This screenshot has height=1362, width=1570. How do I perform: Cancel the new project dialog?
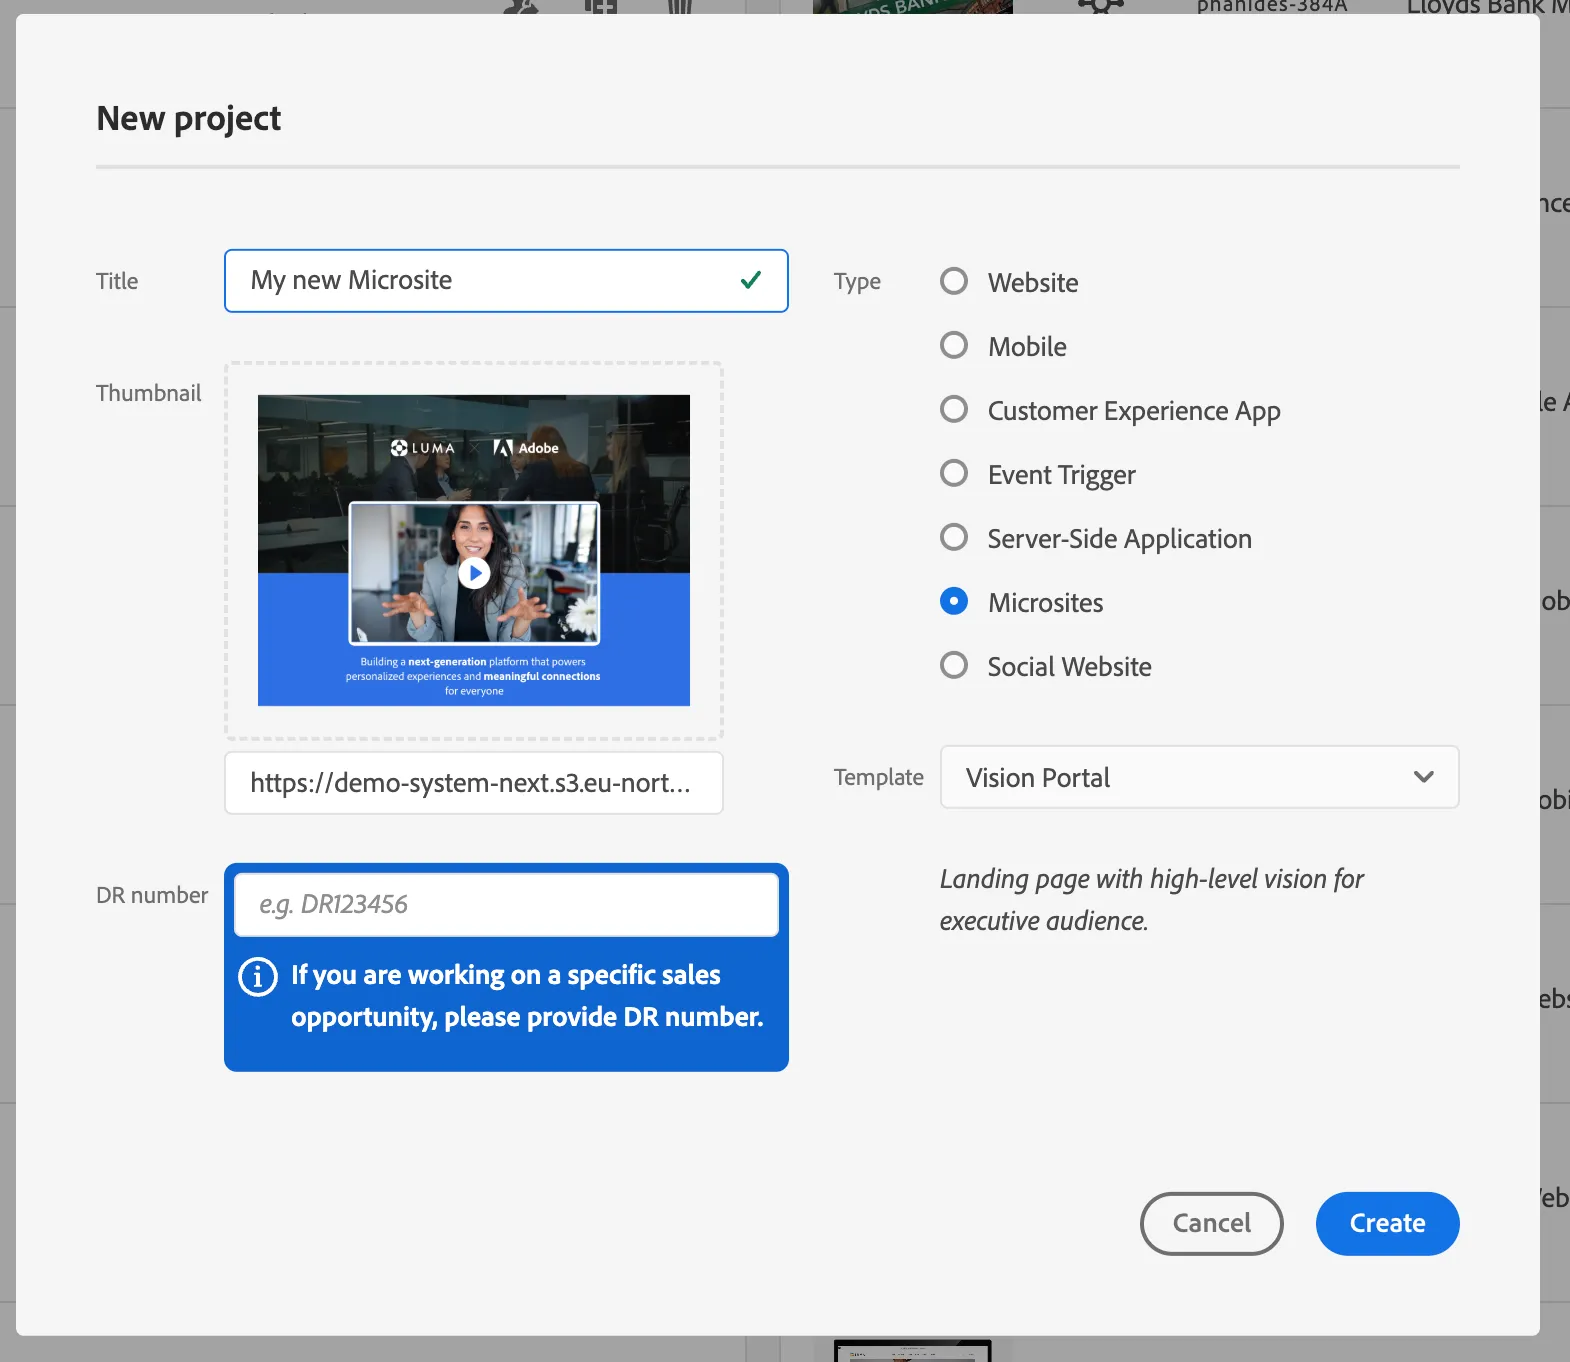point(1211,1223)
